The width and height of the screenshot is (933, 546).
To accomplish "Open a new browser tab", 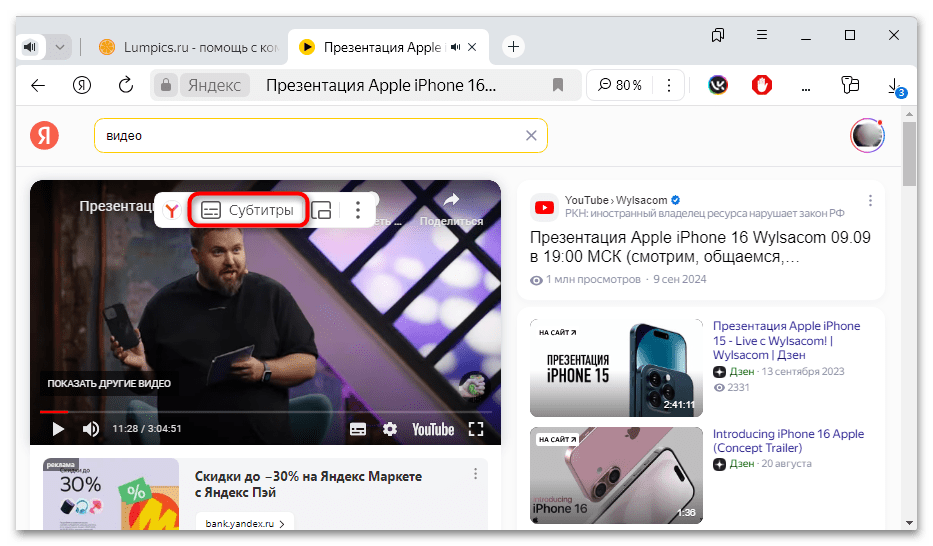I will [514, 46].
